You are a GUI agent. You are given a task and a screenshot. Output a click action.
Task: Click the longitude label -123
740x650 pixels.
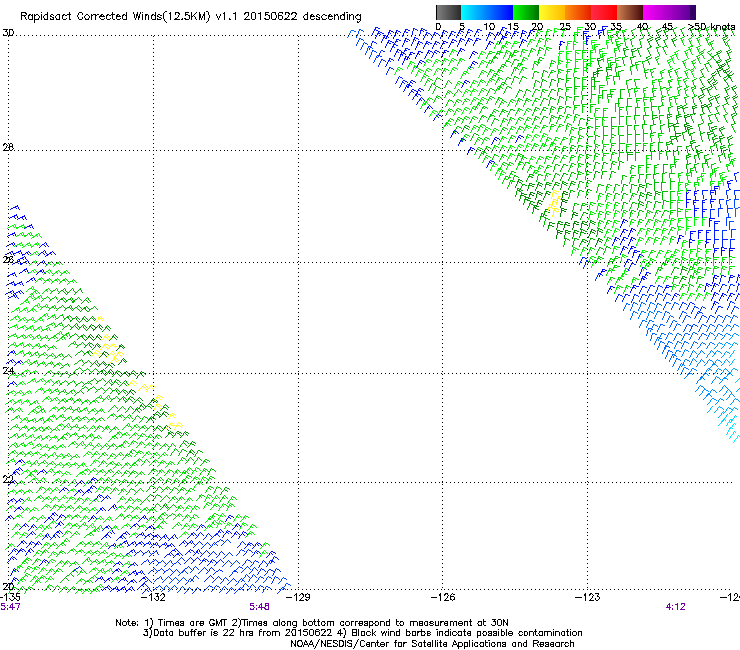click(588, 597)
